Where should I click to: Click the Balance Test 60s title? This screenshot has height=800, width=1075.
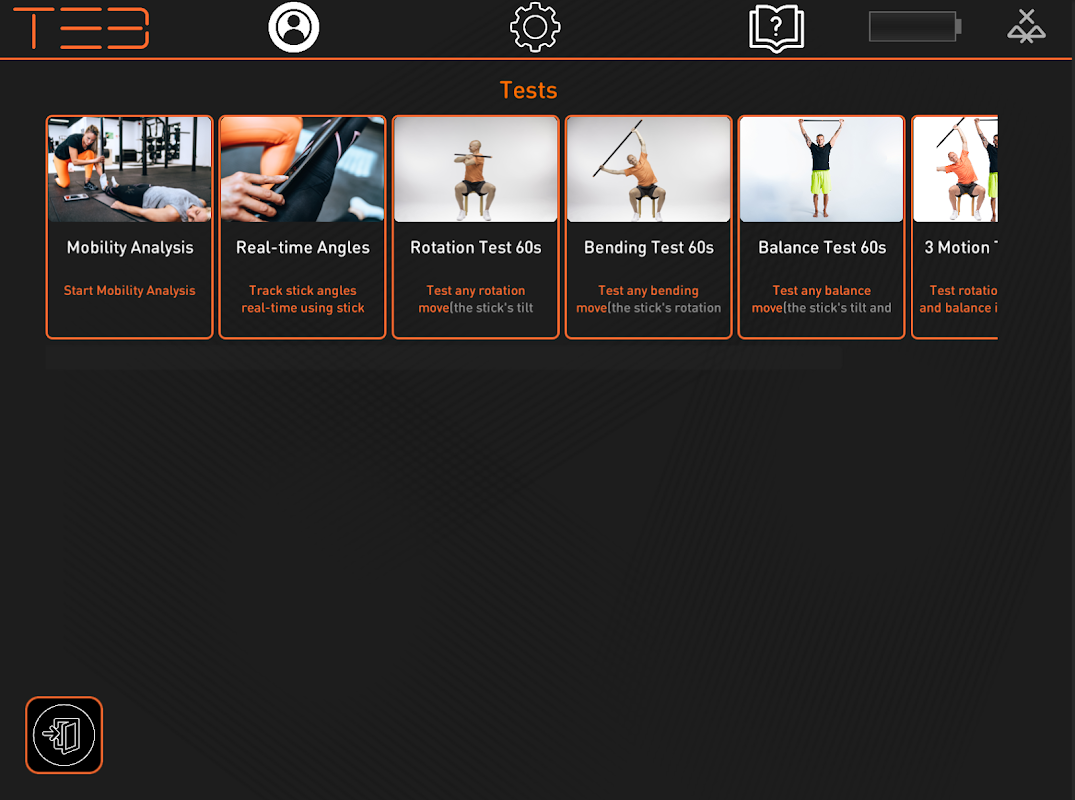(x=821, y=247)
